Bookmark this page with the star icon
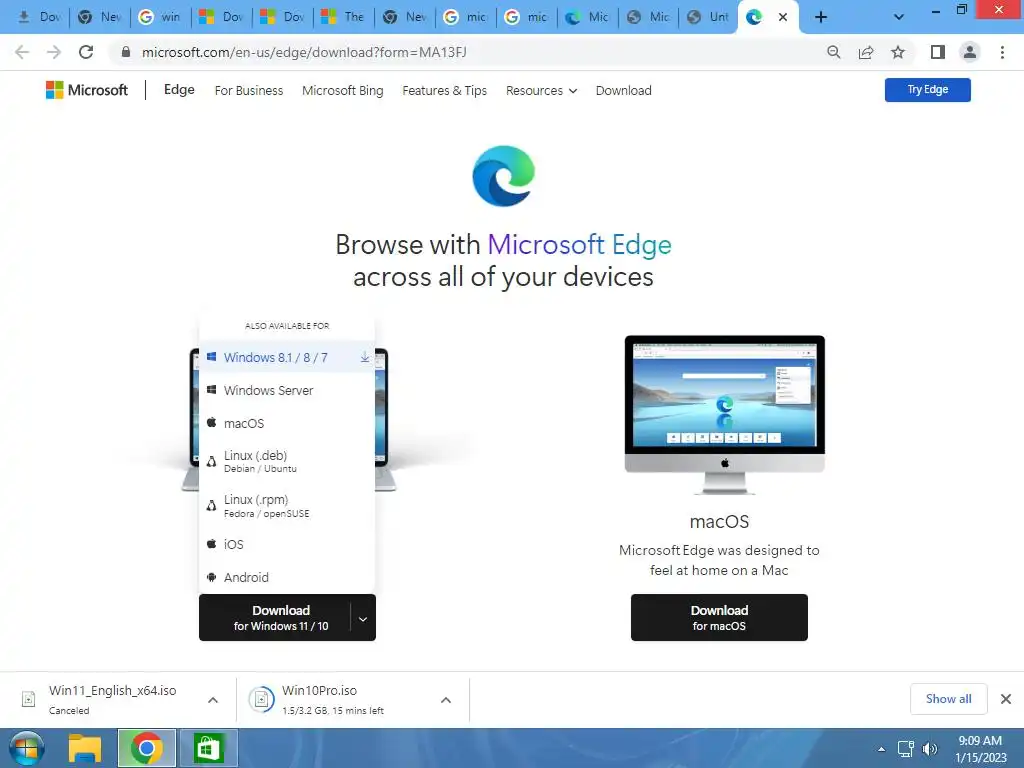The image size is (1024, 768). tap(898, 52)
